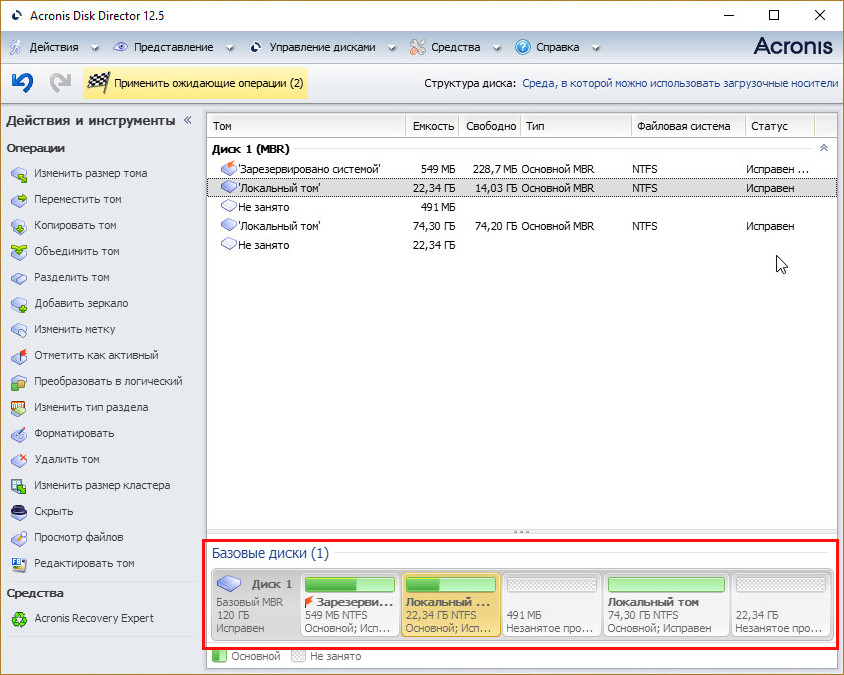This screenshot has height=675, width=844.
Task: Click the Изменить метку icon
Action: point(19,330)
